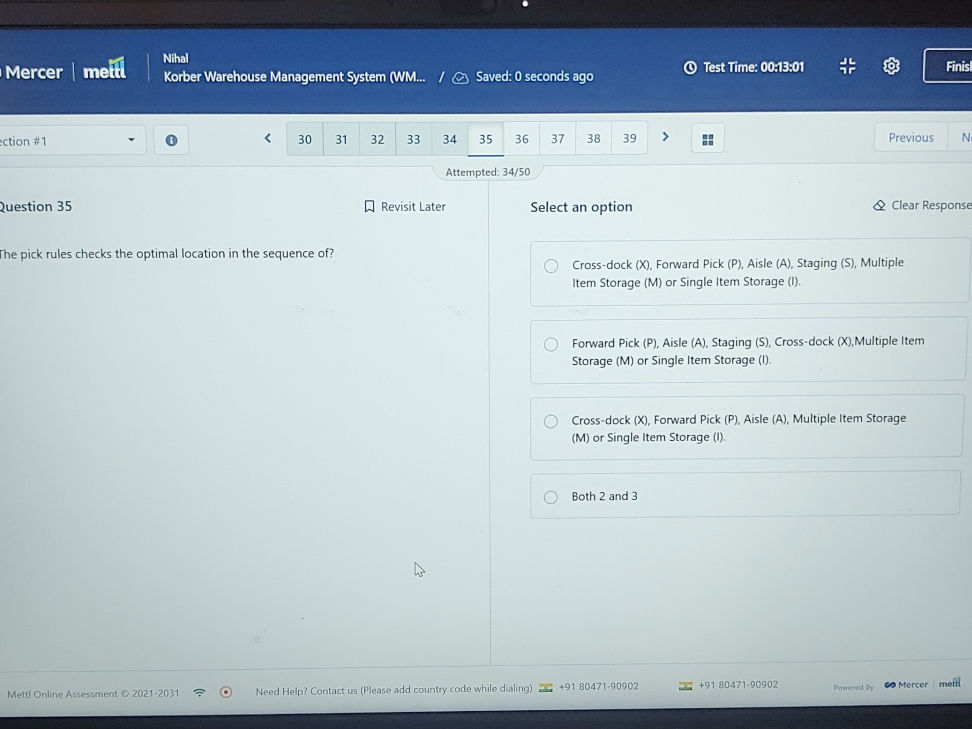Open the question grid view icon
Image resolution: width=972 pixels, height=729 pixels.
pyautogui.click(x=707, y=139)
